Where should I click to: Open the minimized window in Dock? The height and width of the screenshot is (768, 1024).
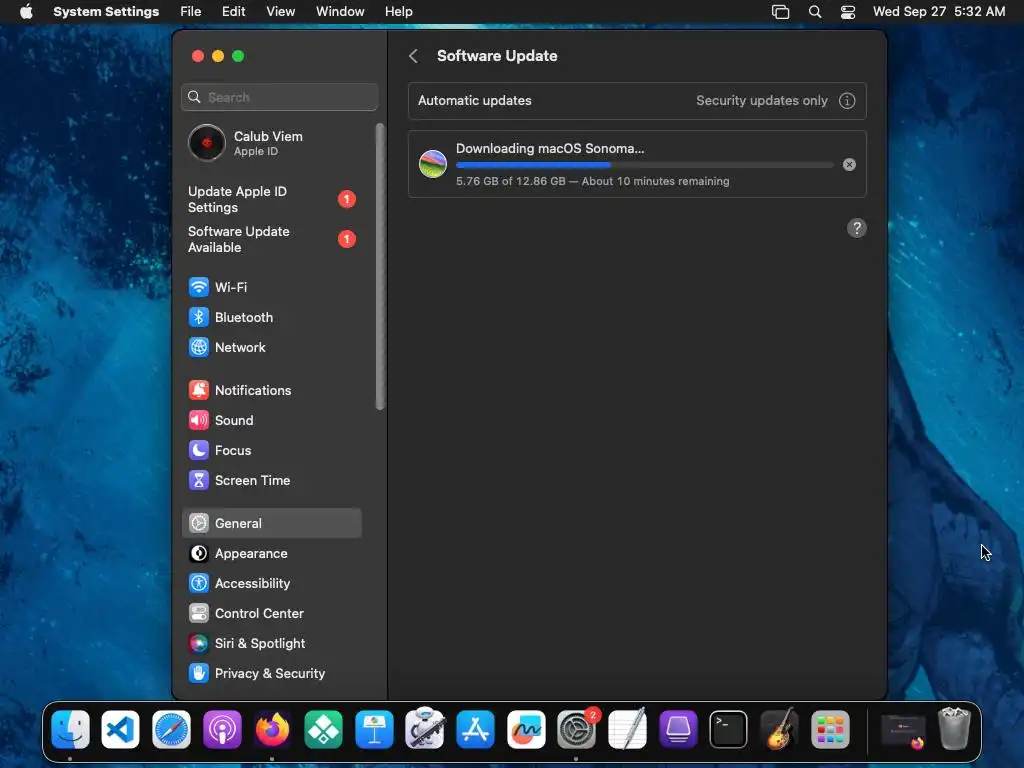(904, 730)
